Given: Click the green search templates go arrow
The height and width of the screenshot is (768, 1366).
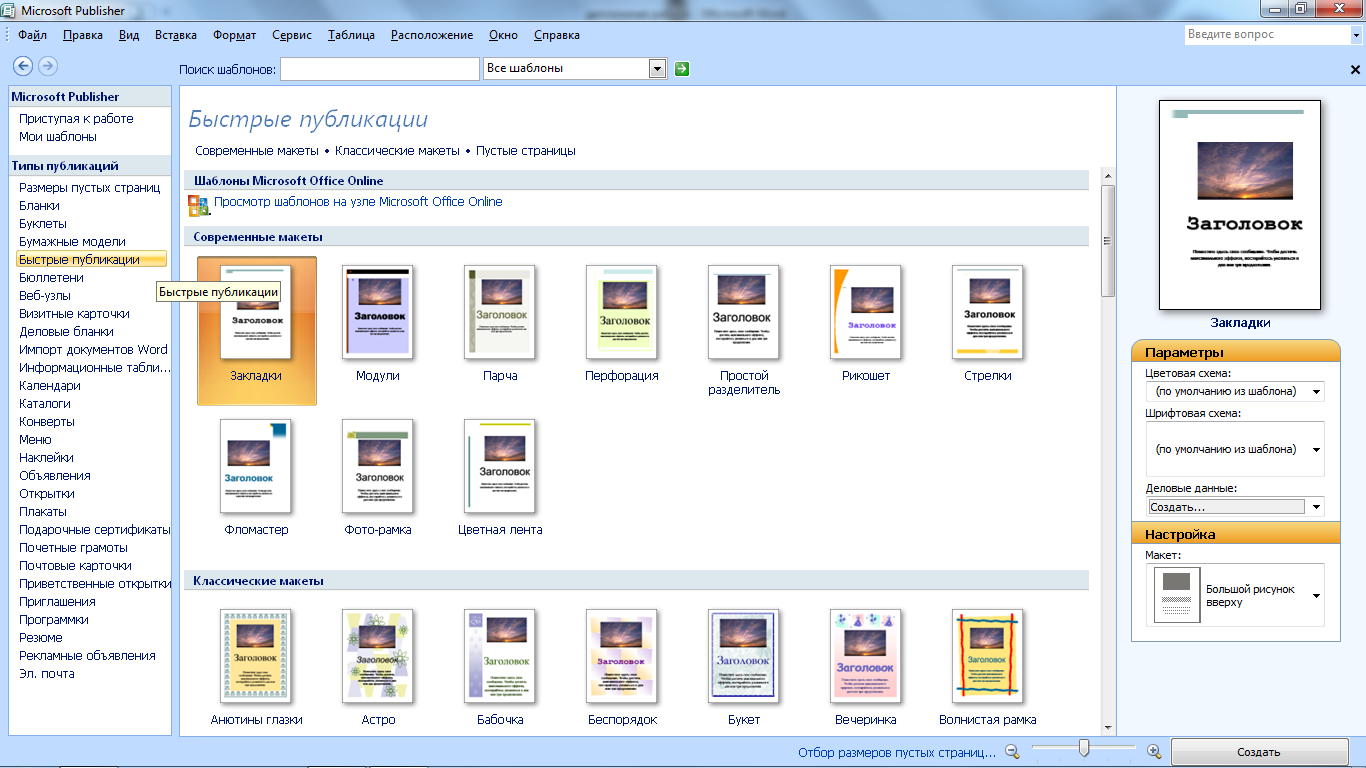Looking at the screenshot, I should pos(682,68).
